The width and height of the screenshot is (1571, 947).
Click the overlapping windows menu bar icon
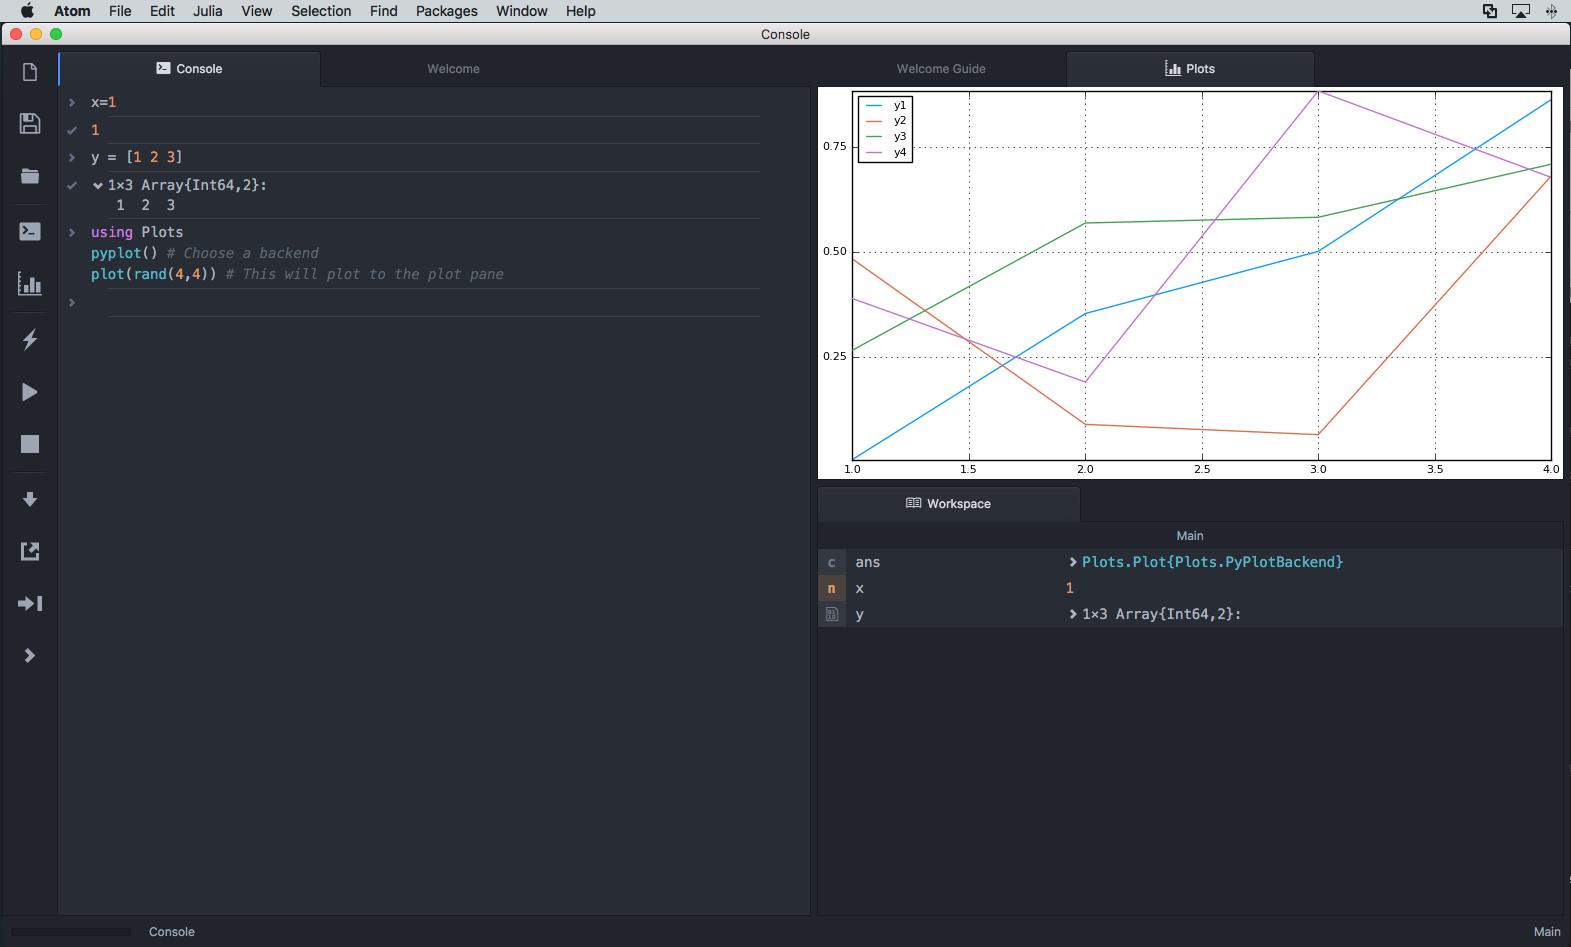pos(1490,11)
